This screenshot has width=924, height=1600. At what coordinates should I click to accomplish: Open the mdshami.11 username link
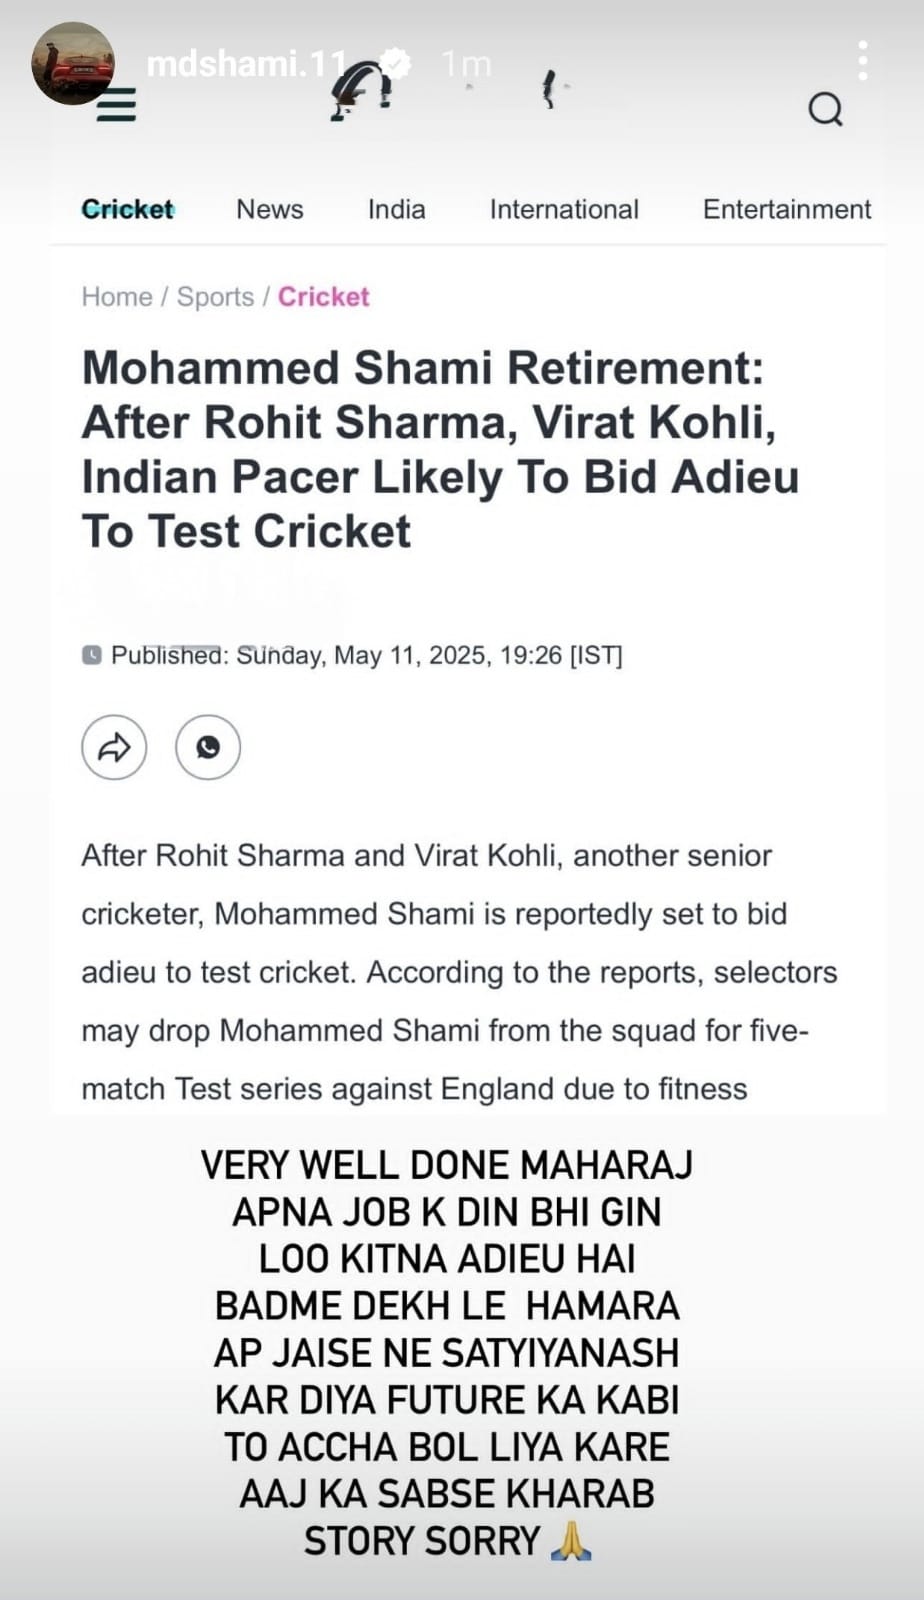tap(245, 64)
